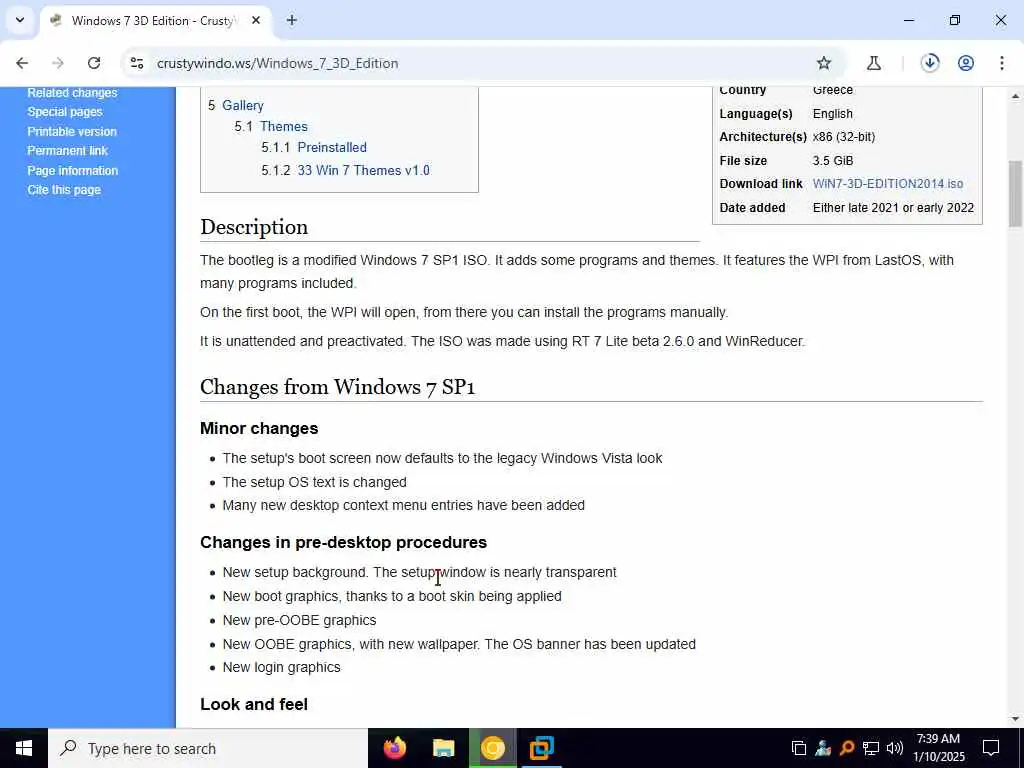
Task: Open the tab search dropdown arrow
Action: pos(20,20)
